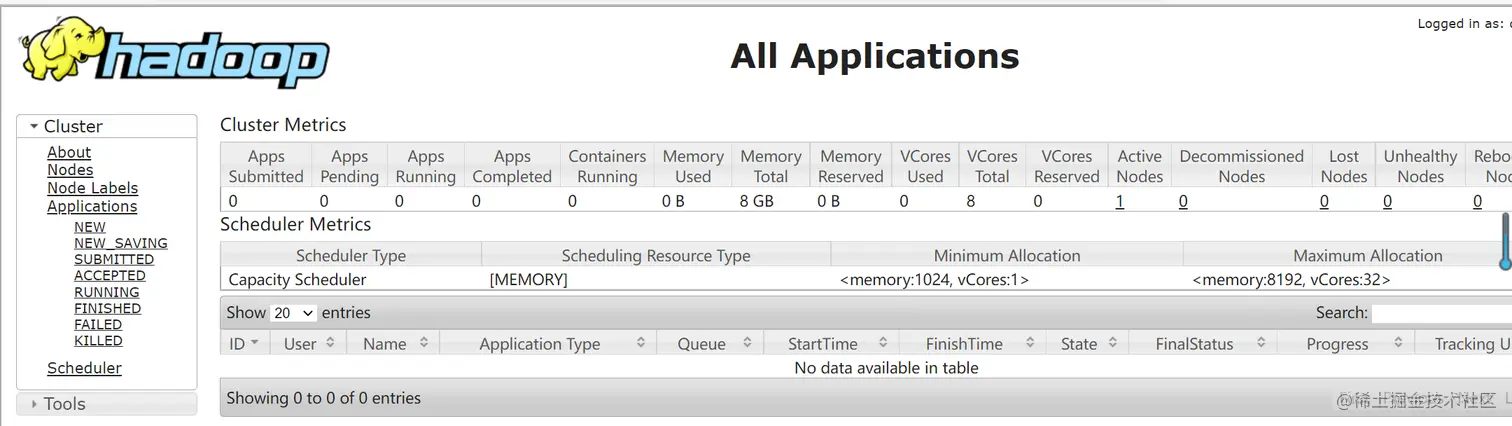Image resolution: width=1512 pixels, height=426 pixels.
Task: Sort by Application Type column icon
Action: [641, 343]
